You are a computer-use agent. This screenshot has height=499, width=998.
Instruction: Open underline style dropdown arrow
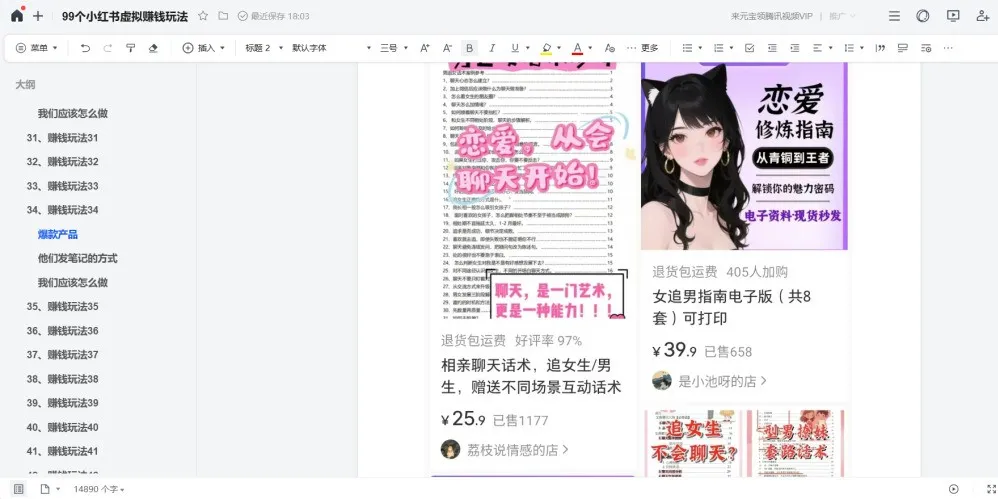[527, 48]
